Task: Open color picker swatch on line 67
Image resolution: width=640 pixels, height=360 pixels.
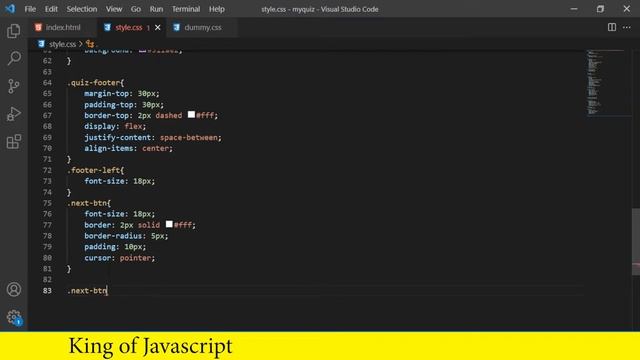Action: tap(191, 115)
